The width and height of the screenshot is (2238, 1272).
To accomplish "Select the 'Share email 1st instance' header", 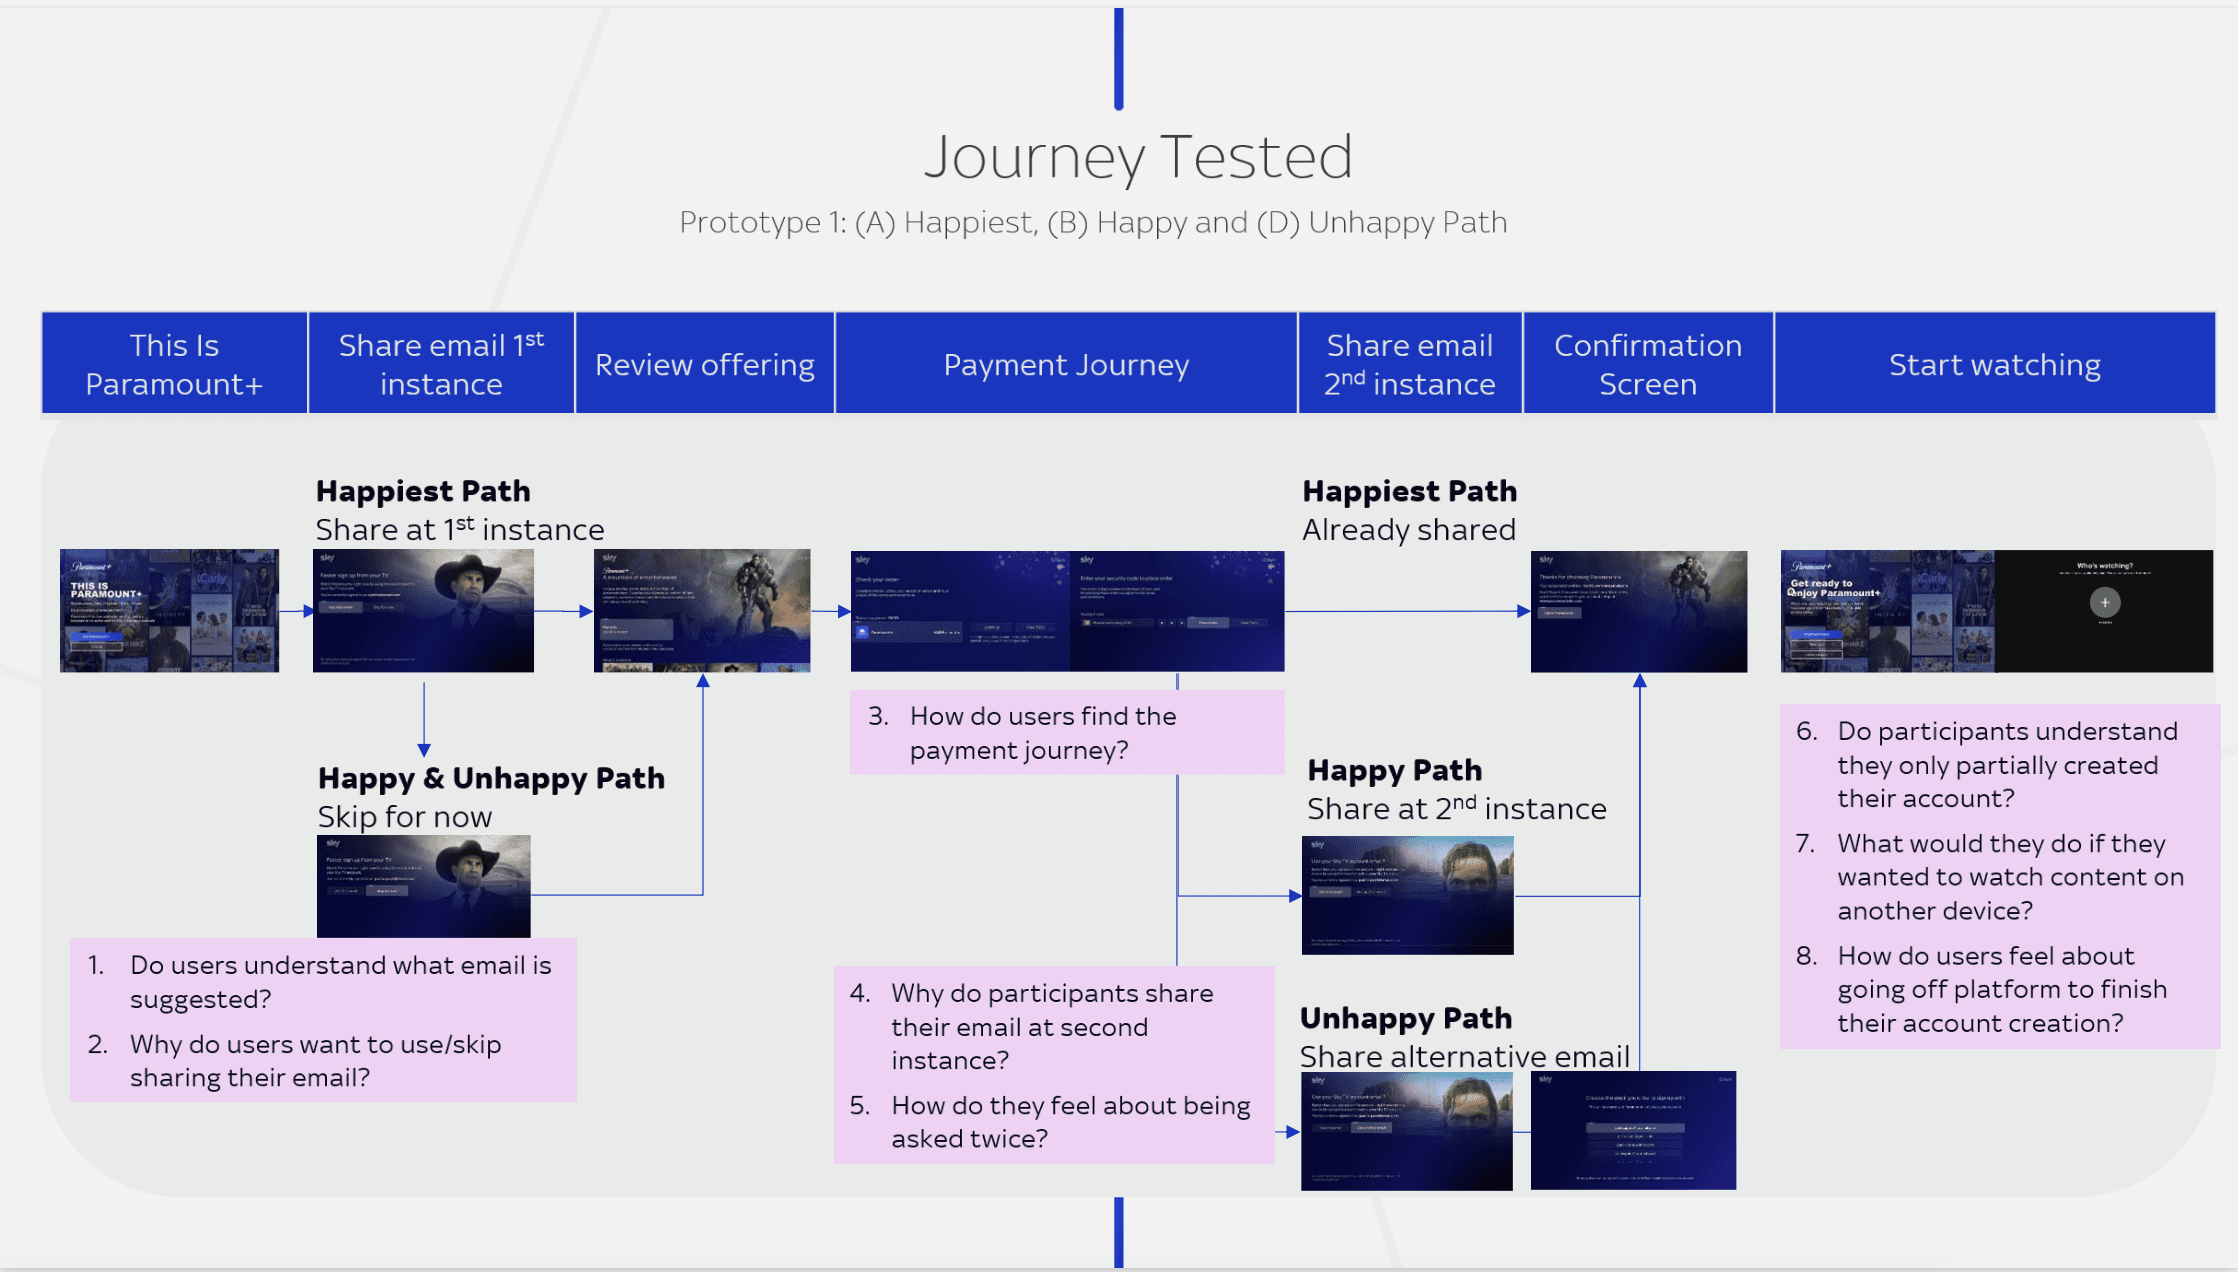I will point(441,364).
